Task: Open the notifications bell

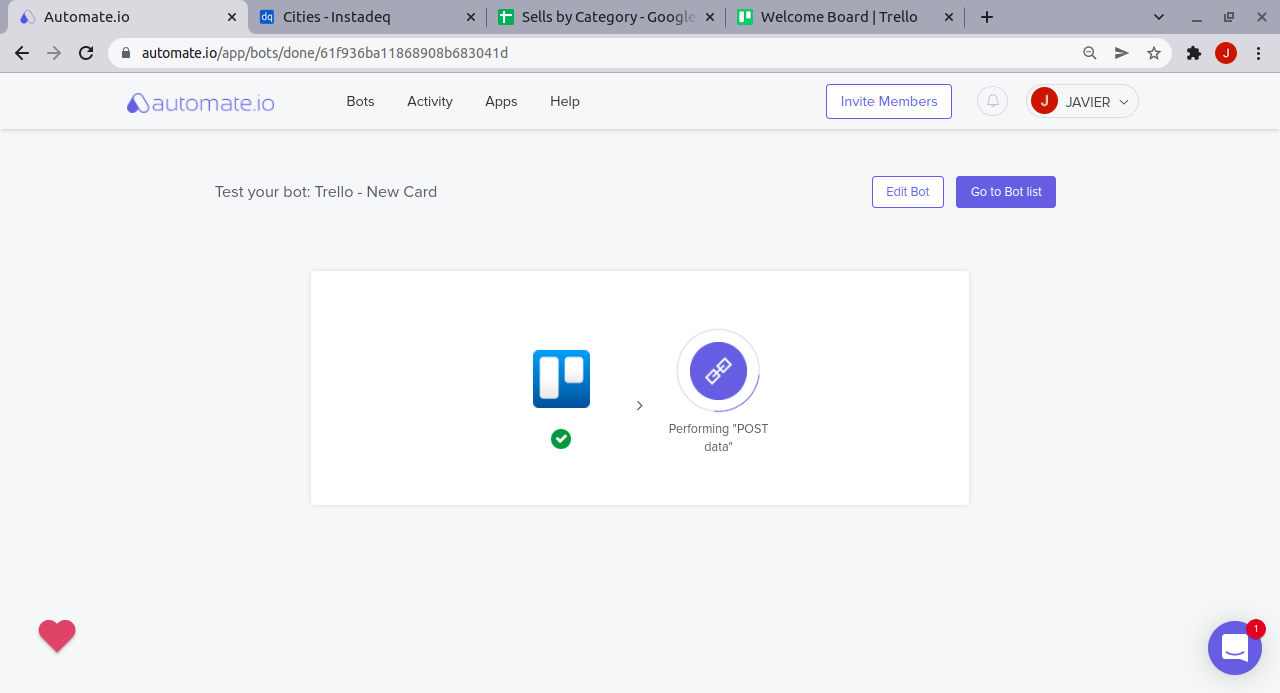Action: (992, 101)
